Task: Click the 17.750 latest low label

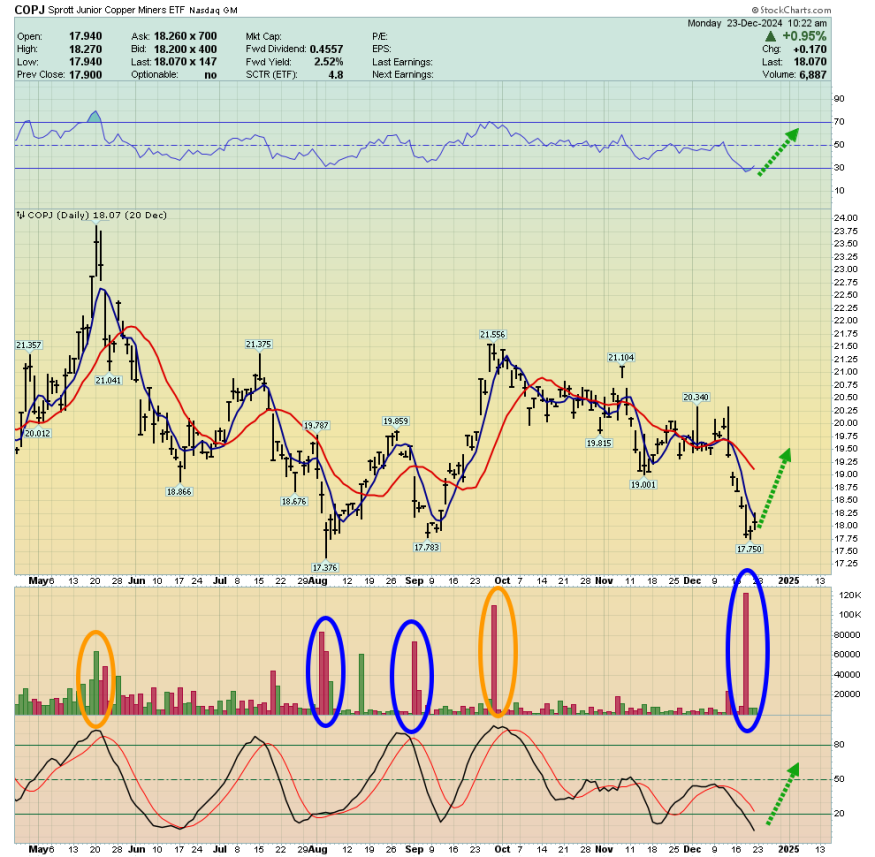Action: [x=749, y=549]
